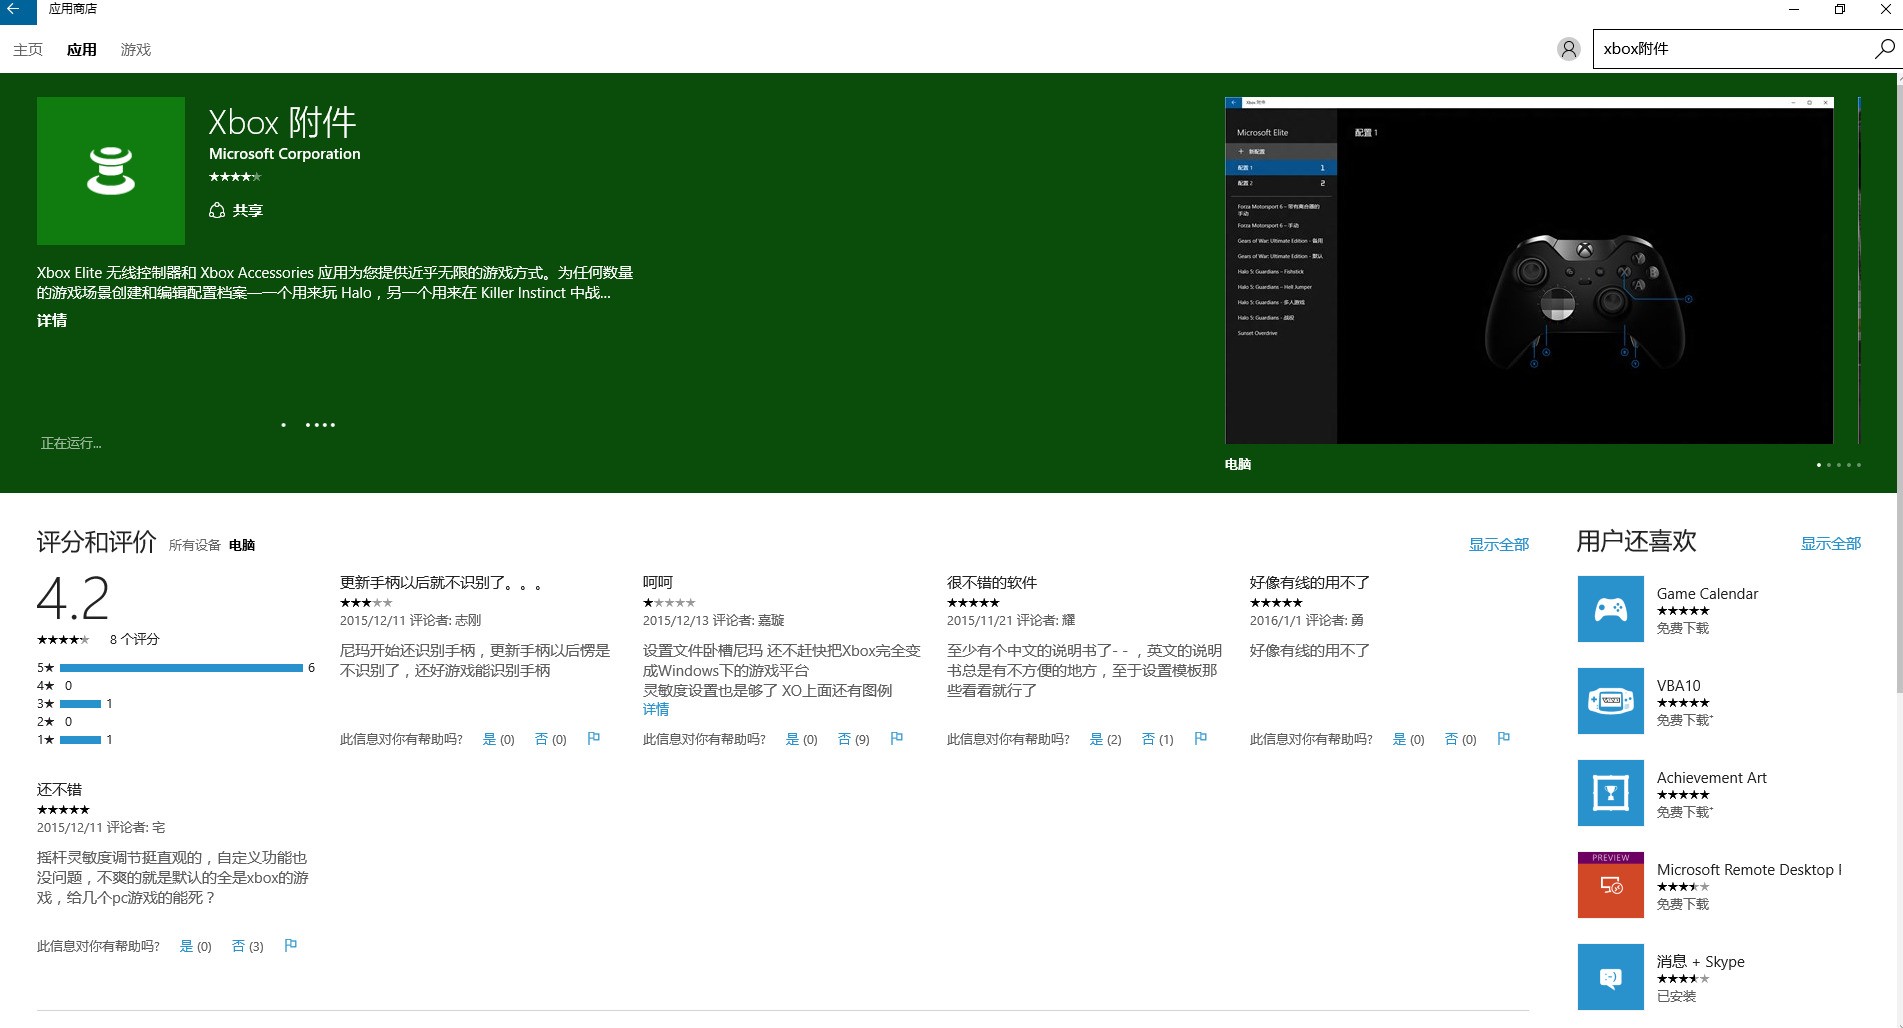This screenshot has width=1903, height=1028.
Task: Mark 更新手柄 review helpful with 是 (0)
Action: click(x=498, y=739)
